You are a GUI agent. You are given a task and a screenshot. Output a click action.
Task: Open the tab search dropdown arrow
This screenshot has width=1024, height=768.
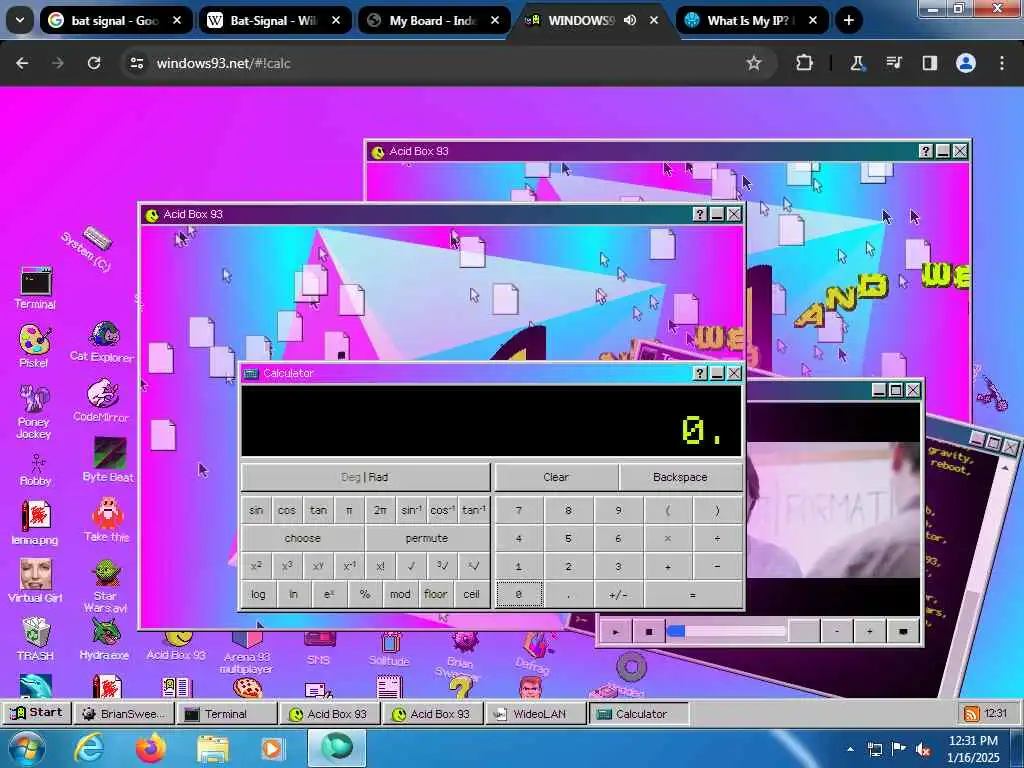click(x=20, y=20)
